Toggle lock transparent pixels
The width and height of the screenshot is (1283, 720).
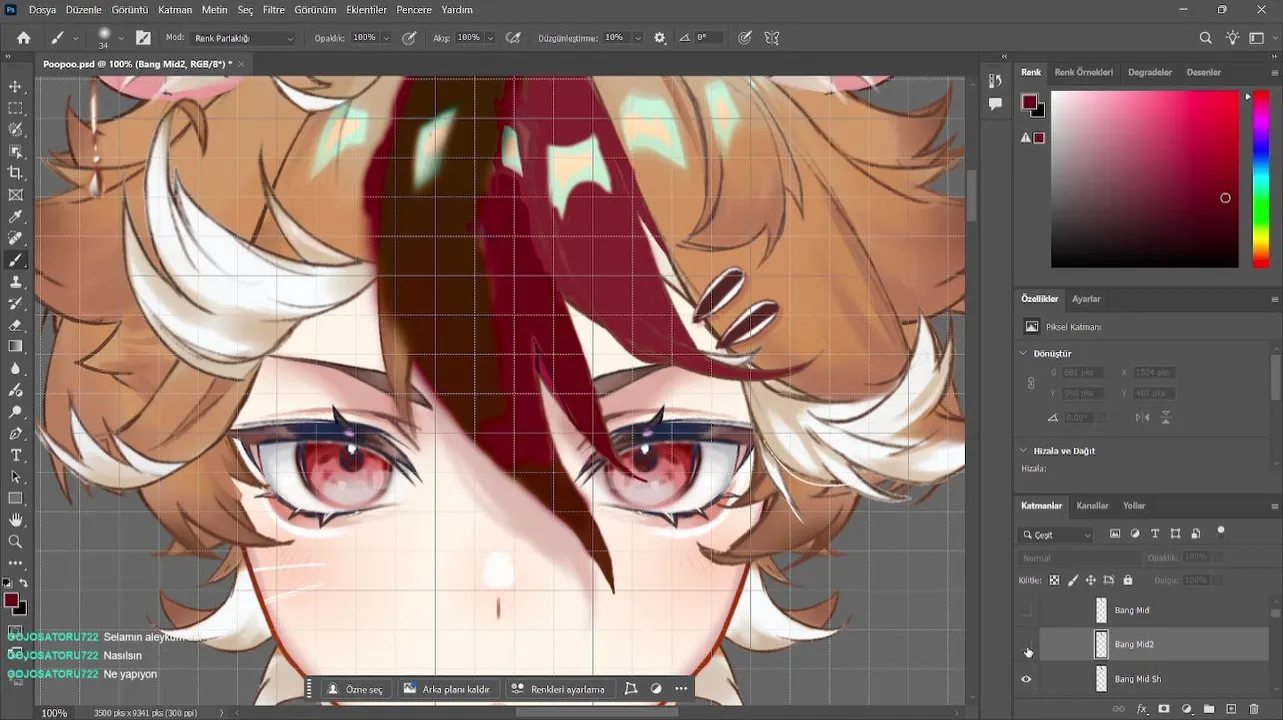pos(1054,580)
